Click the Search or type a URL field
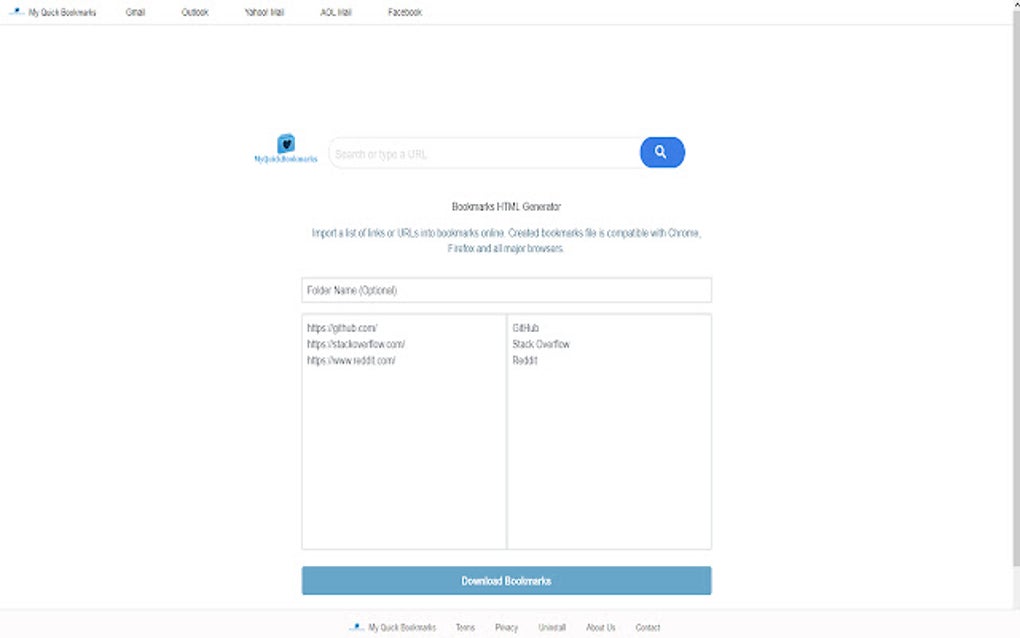 tap(480, 153)
